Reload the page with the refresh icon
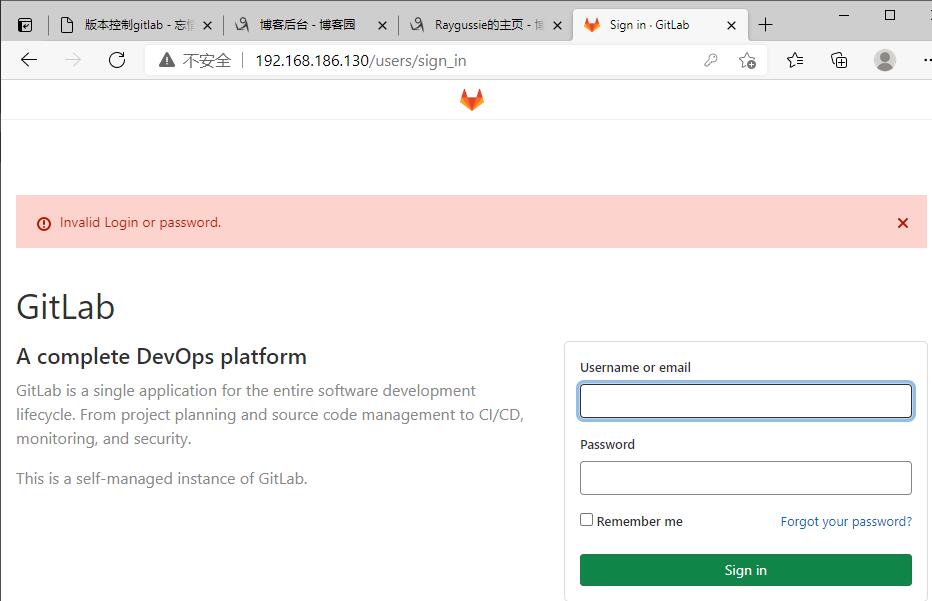The width and height of the screenshot is (932, 601). (117, 59)
